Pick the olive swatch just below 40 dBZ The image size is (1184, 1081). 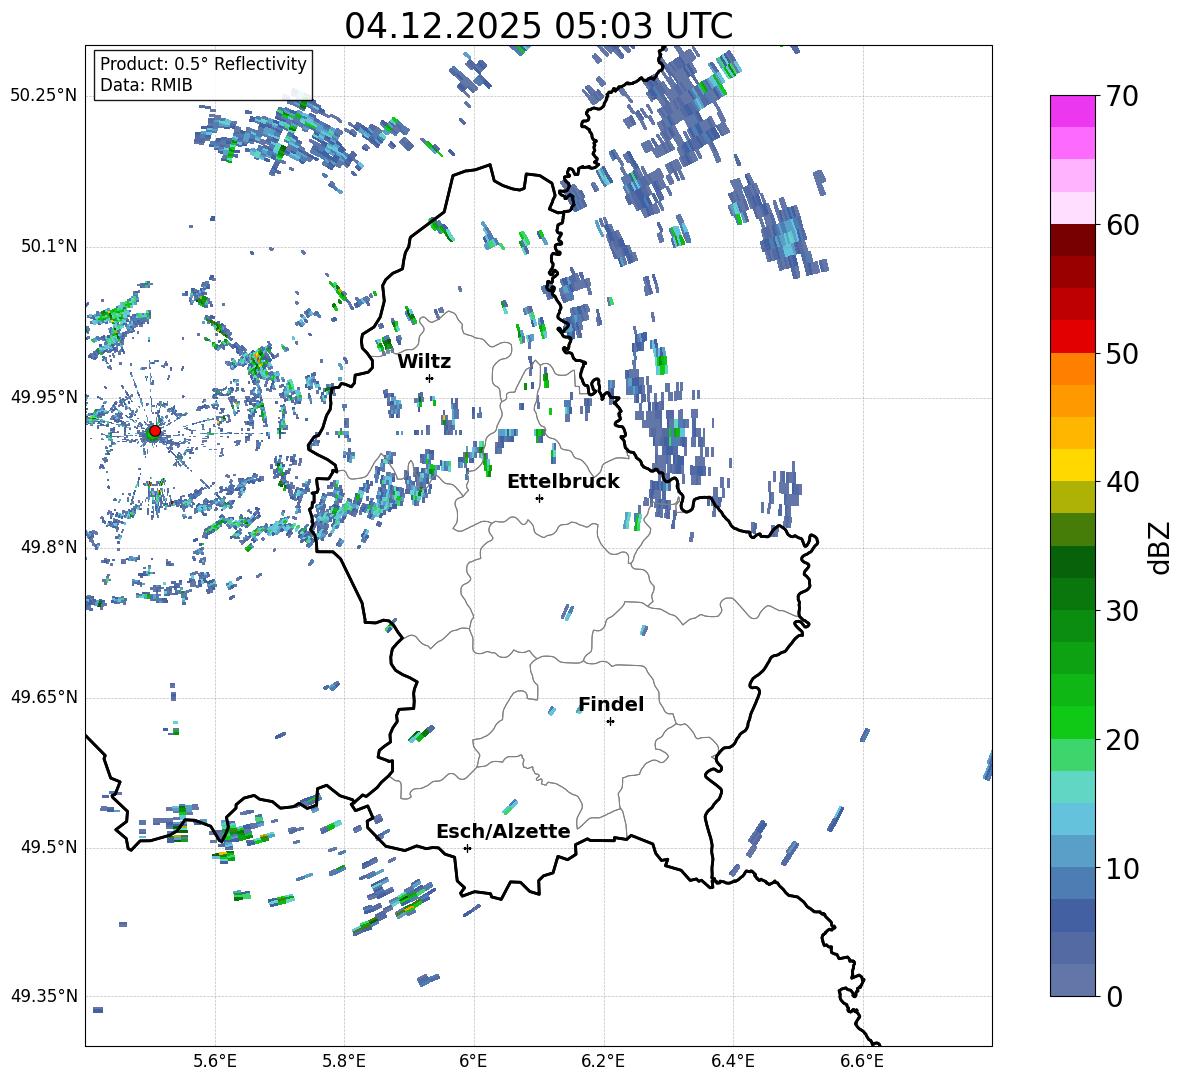[x=1073, y=497]
